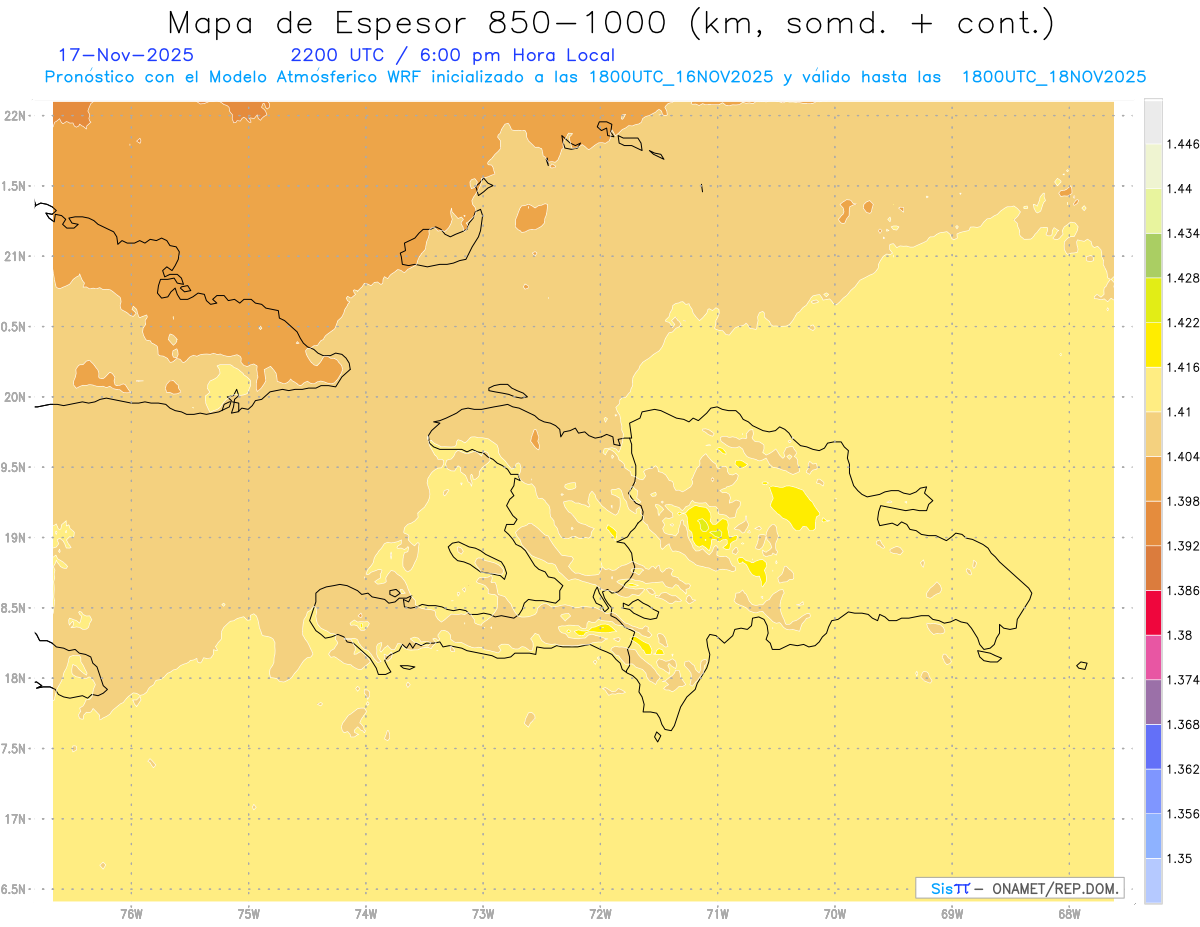Click the 20N latitude label
This screenshot has height=927, width=1200.
pyautogui.click(x=16, y=397)
